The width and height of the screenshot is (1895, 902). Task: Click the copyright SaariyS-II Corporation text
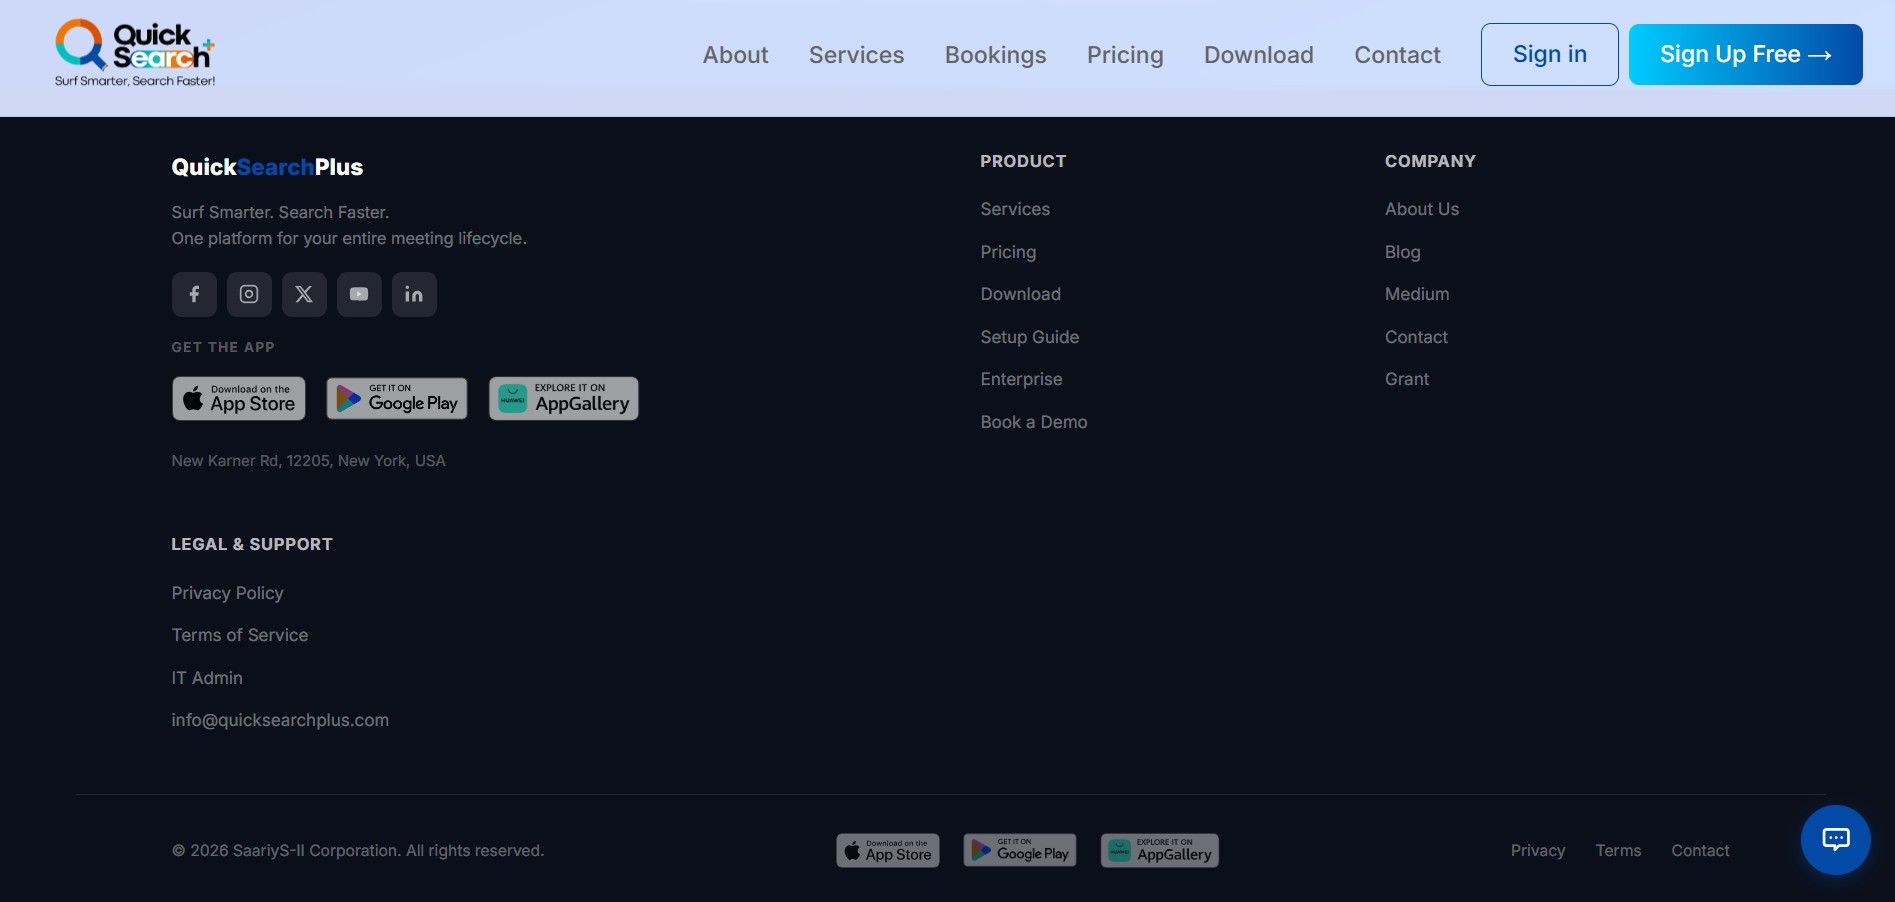(358, 850)
